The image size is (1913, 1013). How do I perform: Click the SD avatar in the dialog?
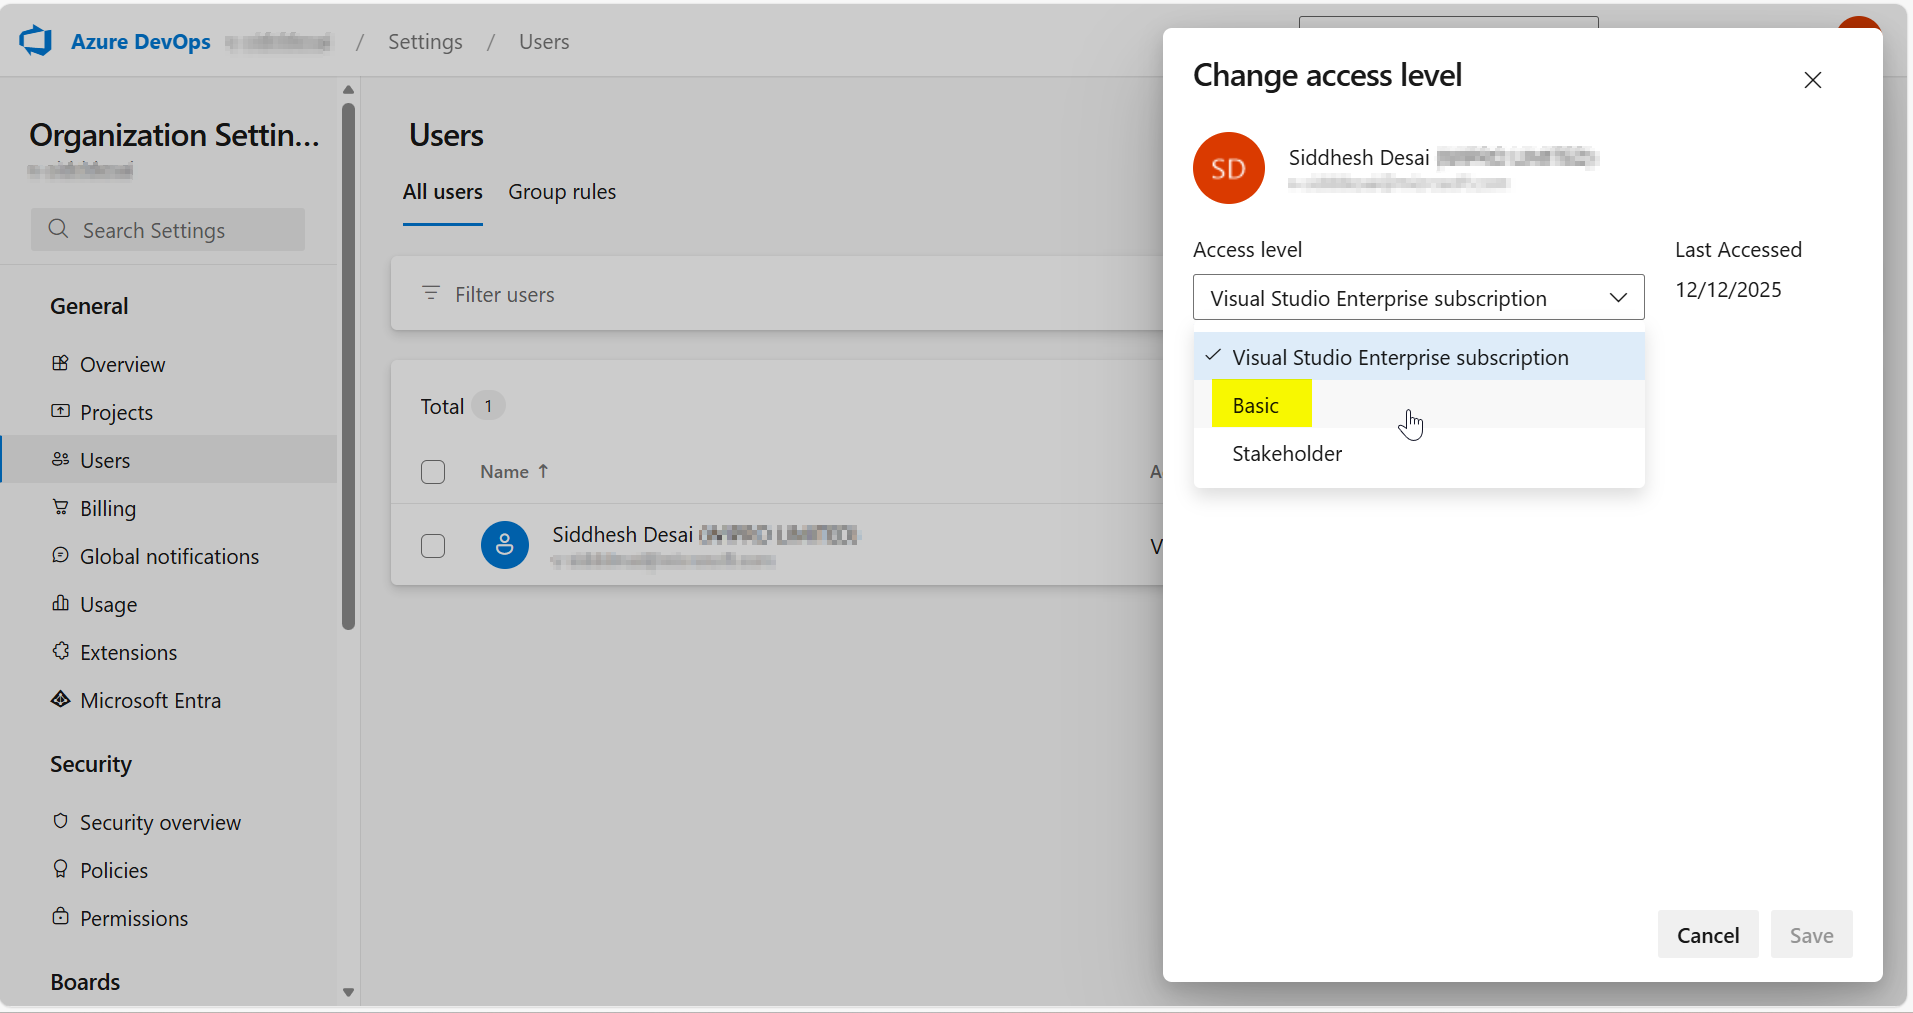coord(1229,168)
